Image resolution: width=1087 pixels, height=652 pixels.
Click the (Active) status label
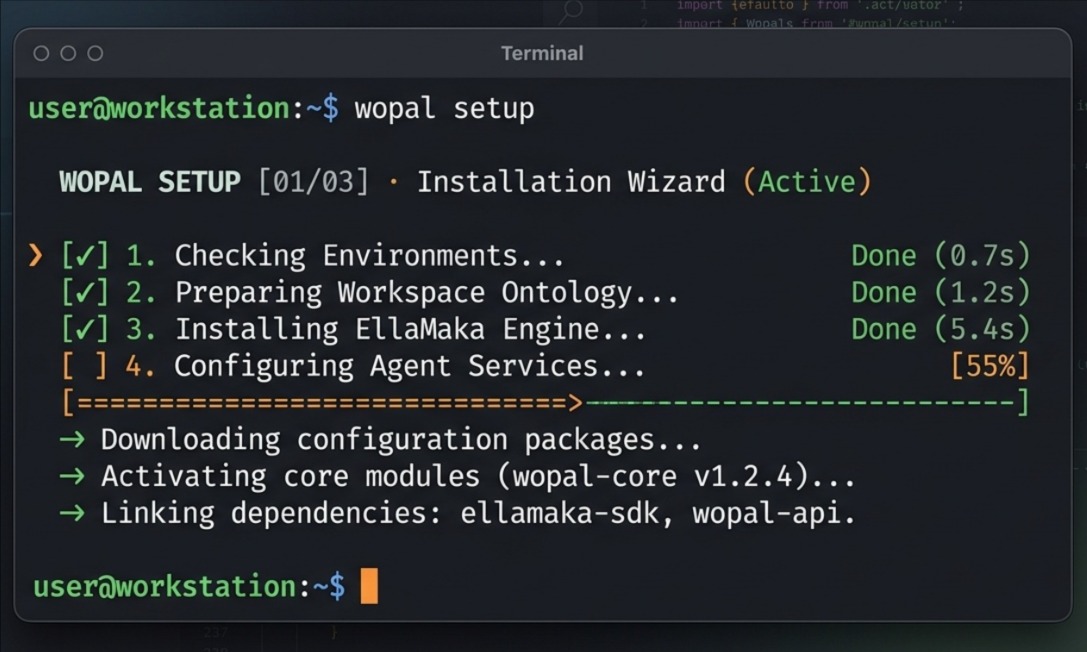(x=807, y=182)
